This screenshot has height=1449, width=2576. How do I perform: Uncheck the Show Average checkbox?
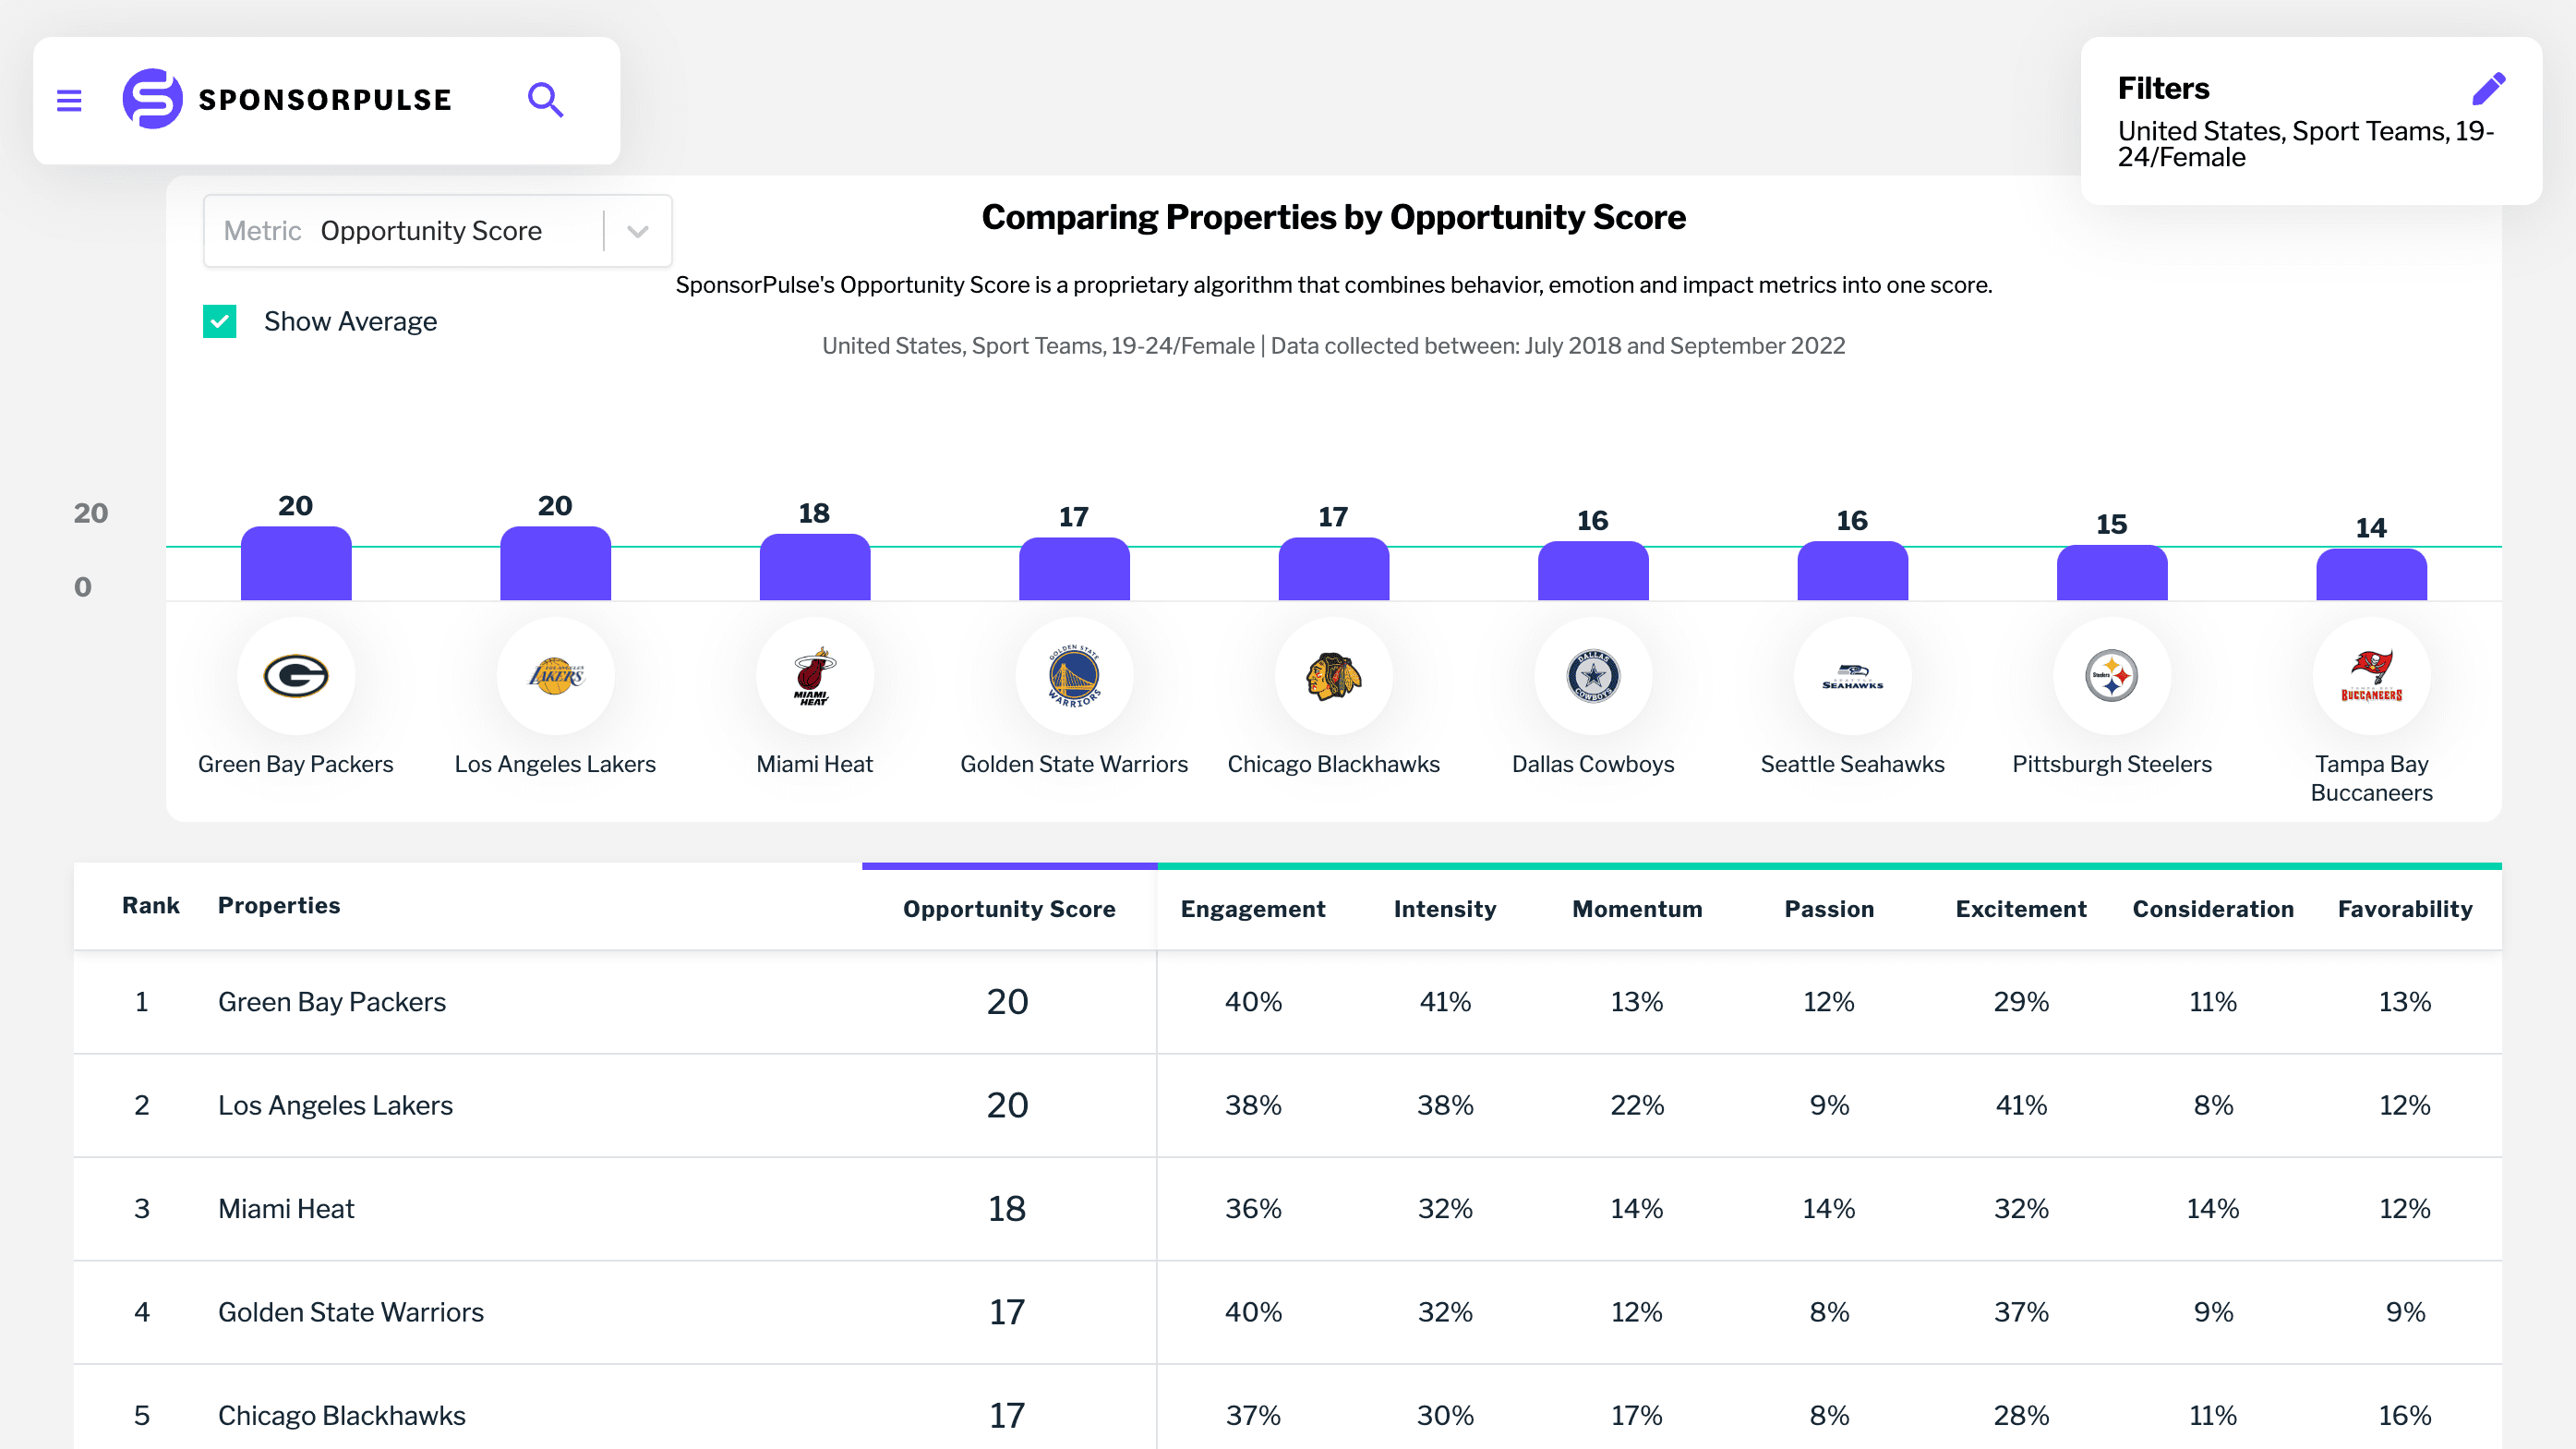[220, 322]
